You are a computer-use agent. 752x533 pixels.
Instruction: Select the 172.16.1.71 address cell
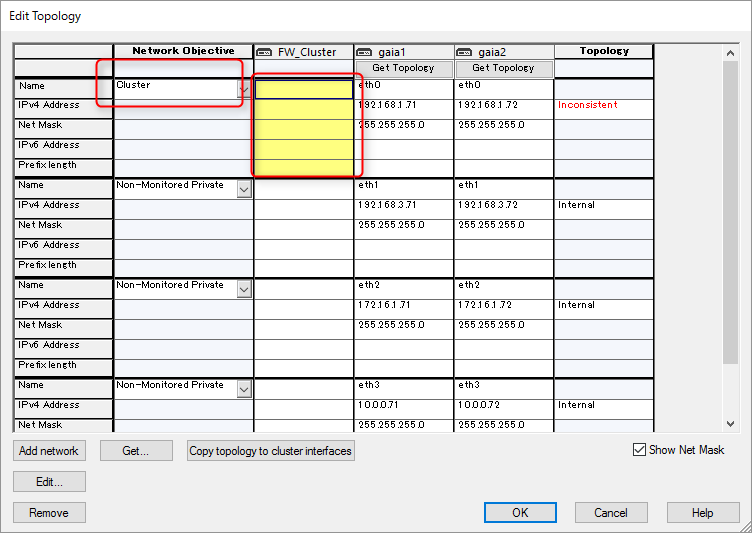[x=404, y=309]
